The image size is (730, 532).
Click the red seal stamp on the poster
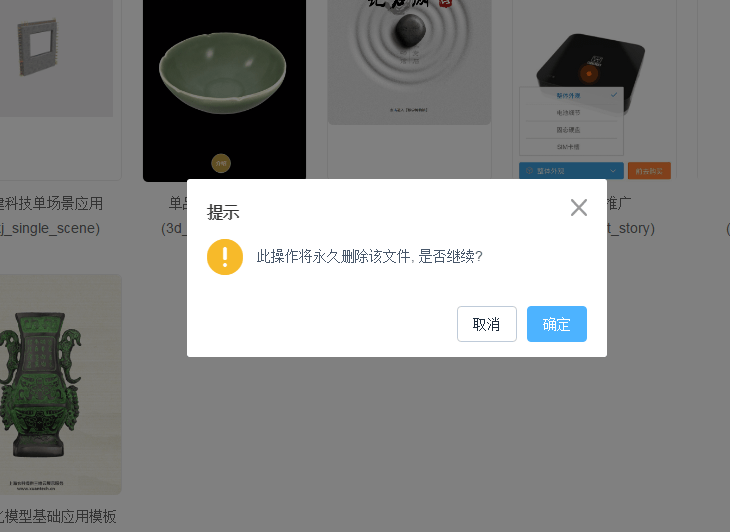[x=446, y=3]
